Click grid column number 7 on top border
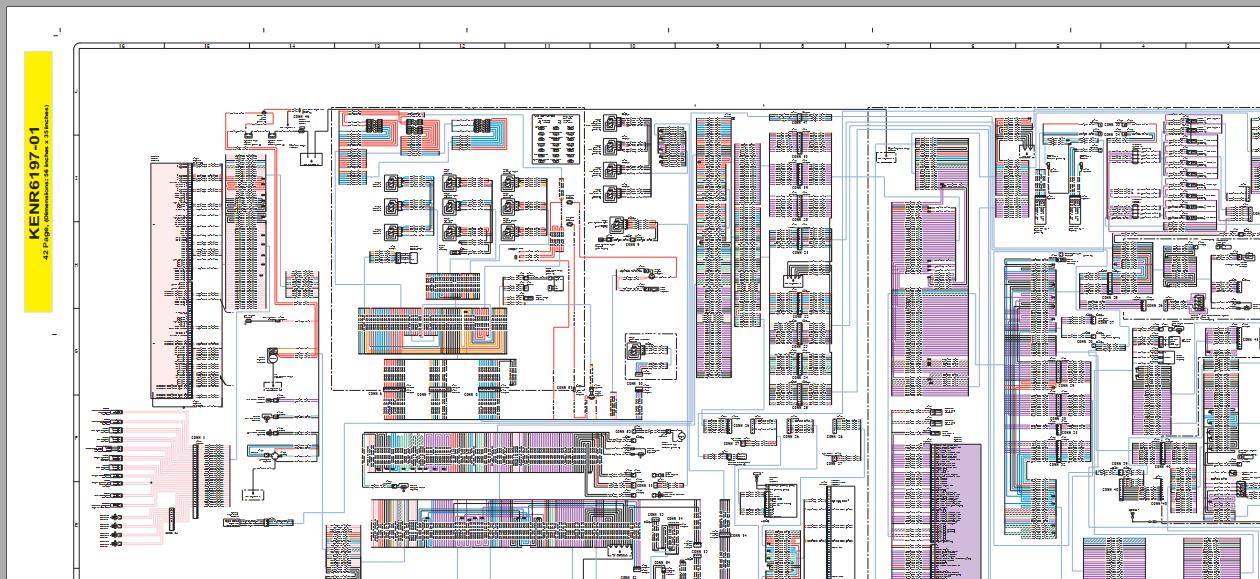This screenshot has width=1260, height=579. [x=887, y=46]
